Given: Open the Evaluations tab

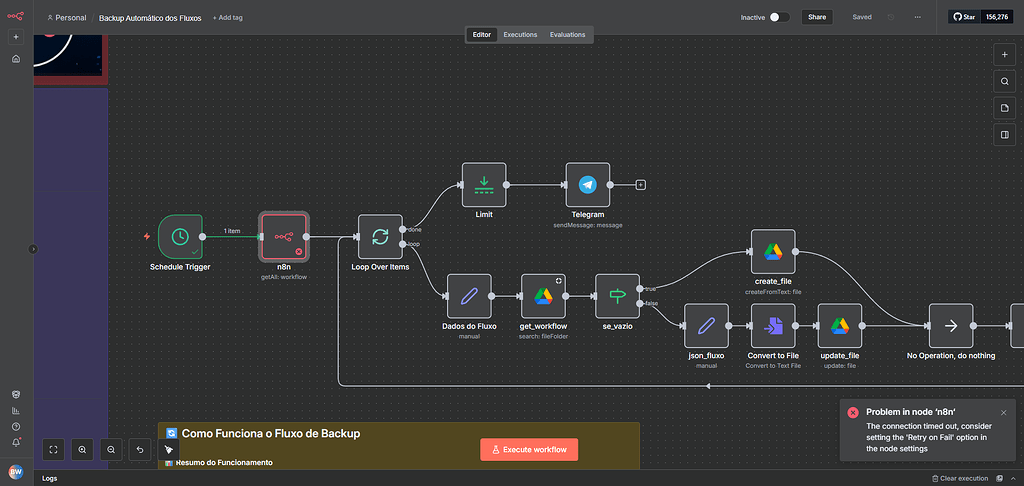Looking at the screenshot, I should tap(568, 34).
